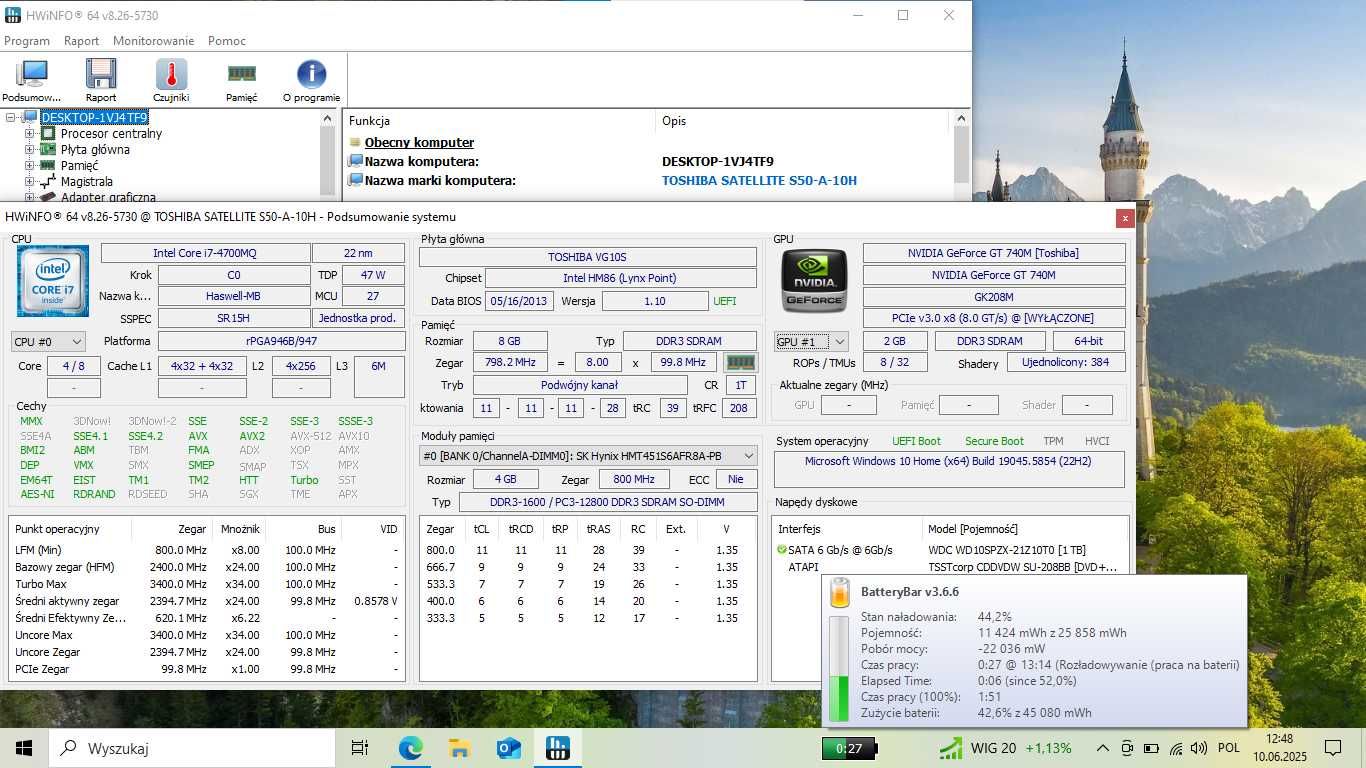The height and width of the screenshot is (768, 1366).
Task: Click the Uncore Max operating point row
Action: coord(207,635)
